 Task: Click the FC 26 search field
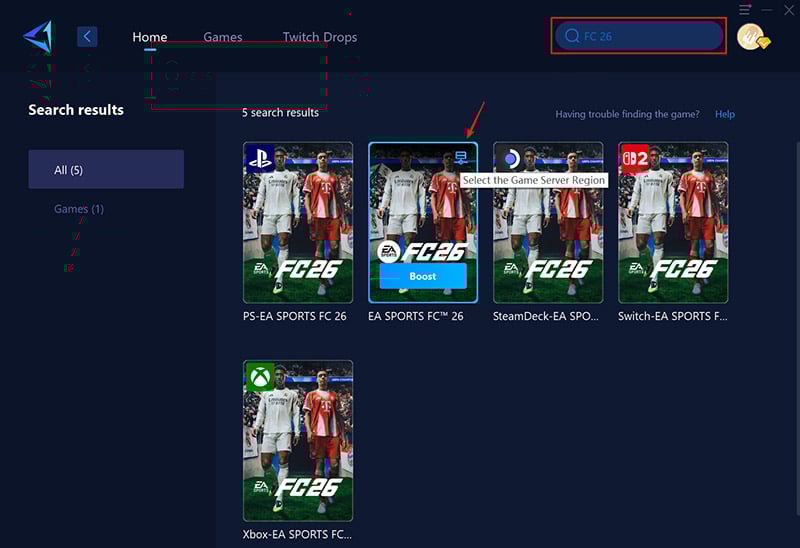(639, 36)
